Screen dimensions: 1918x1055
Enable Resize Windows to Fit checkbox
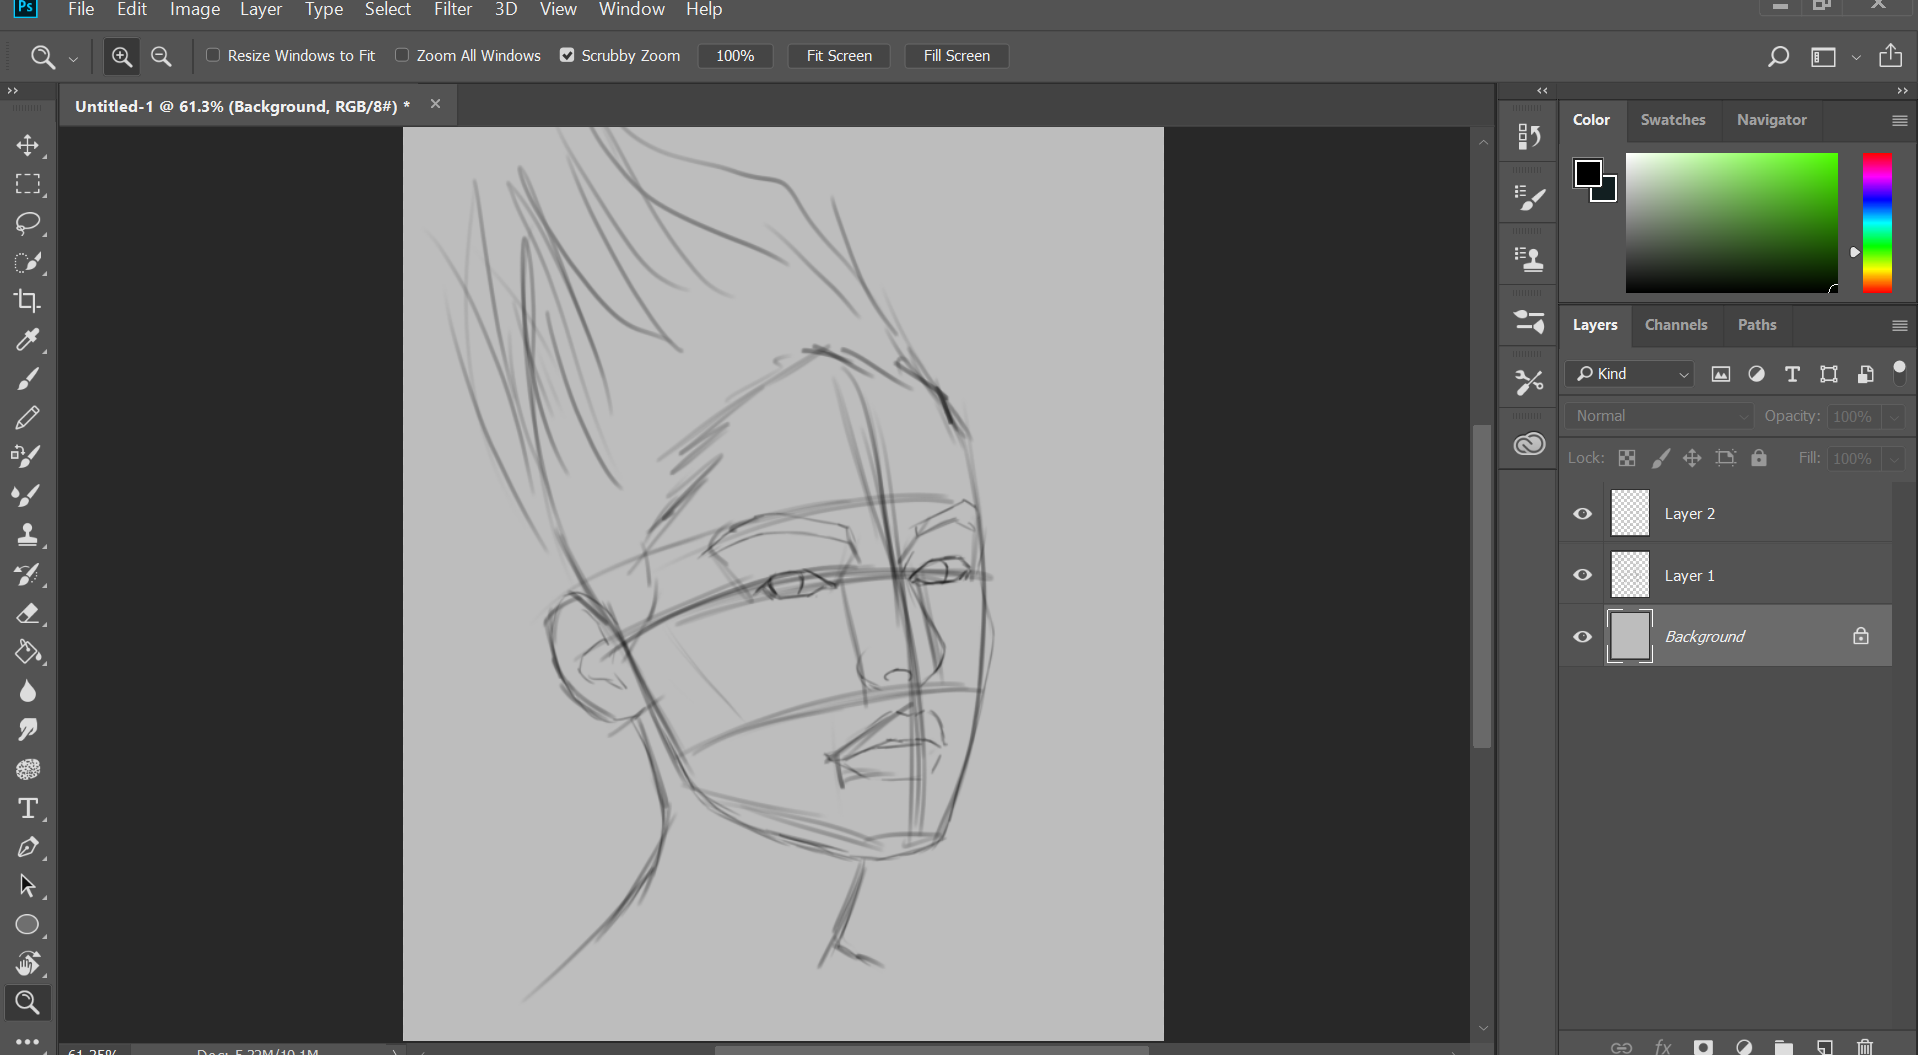(213, 56)
